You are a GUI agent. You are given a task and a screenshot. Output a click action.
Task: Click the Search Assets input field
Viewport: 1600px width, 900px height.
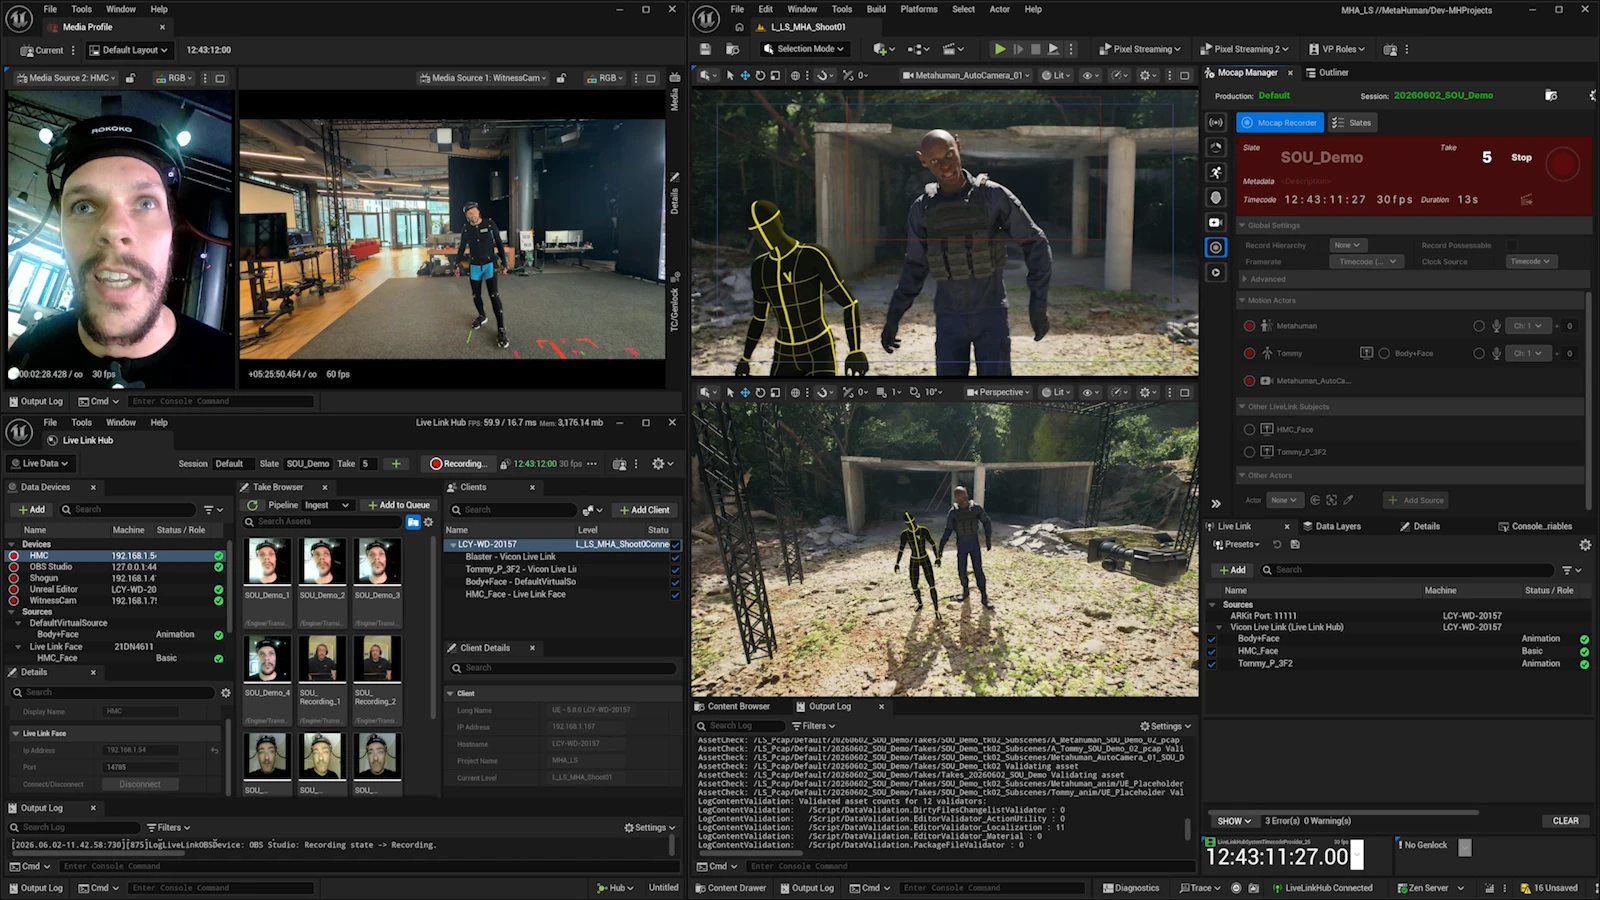pos(324,522)
